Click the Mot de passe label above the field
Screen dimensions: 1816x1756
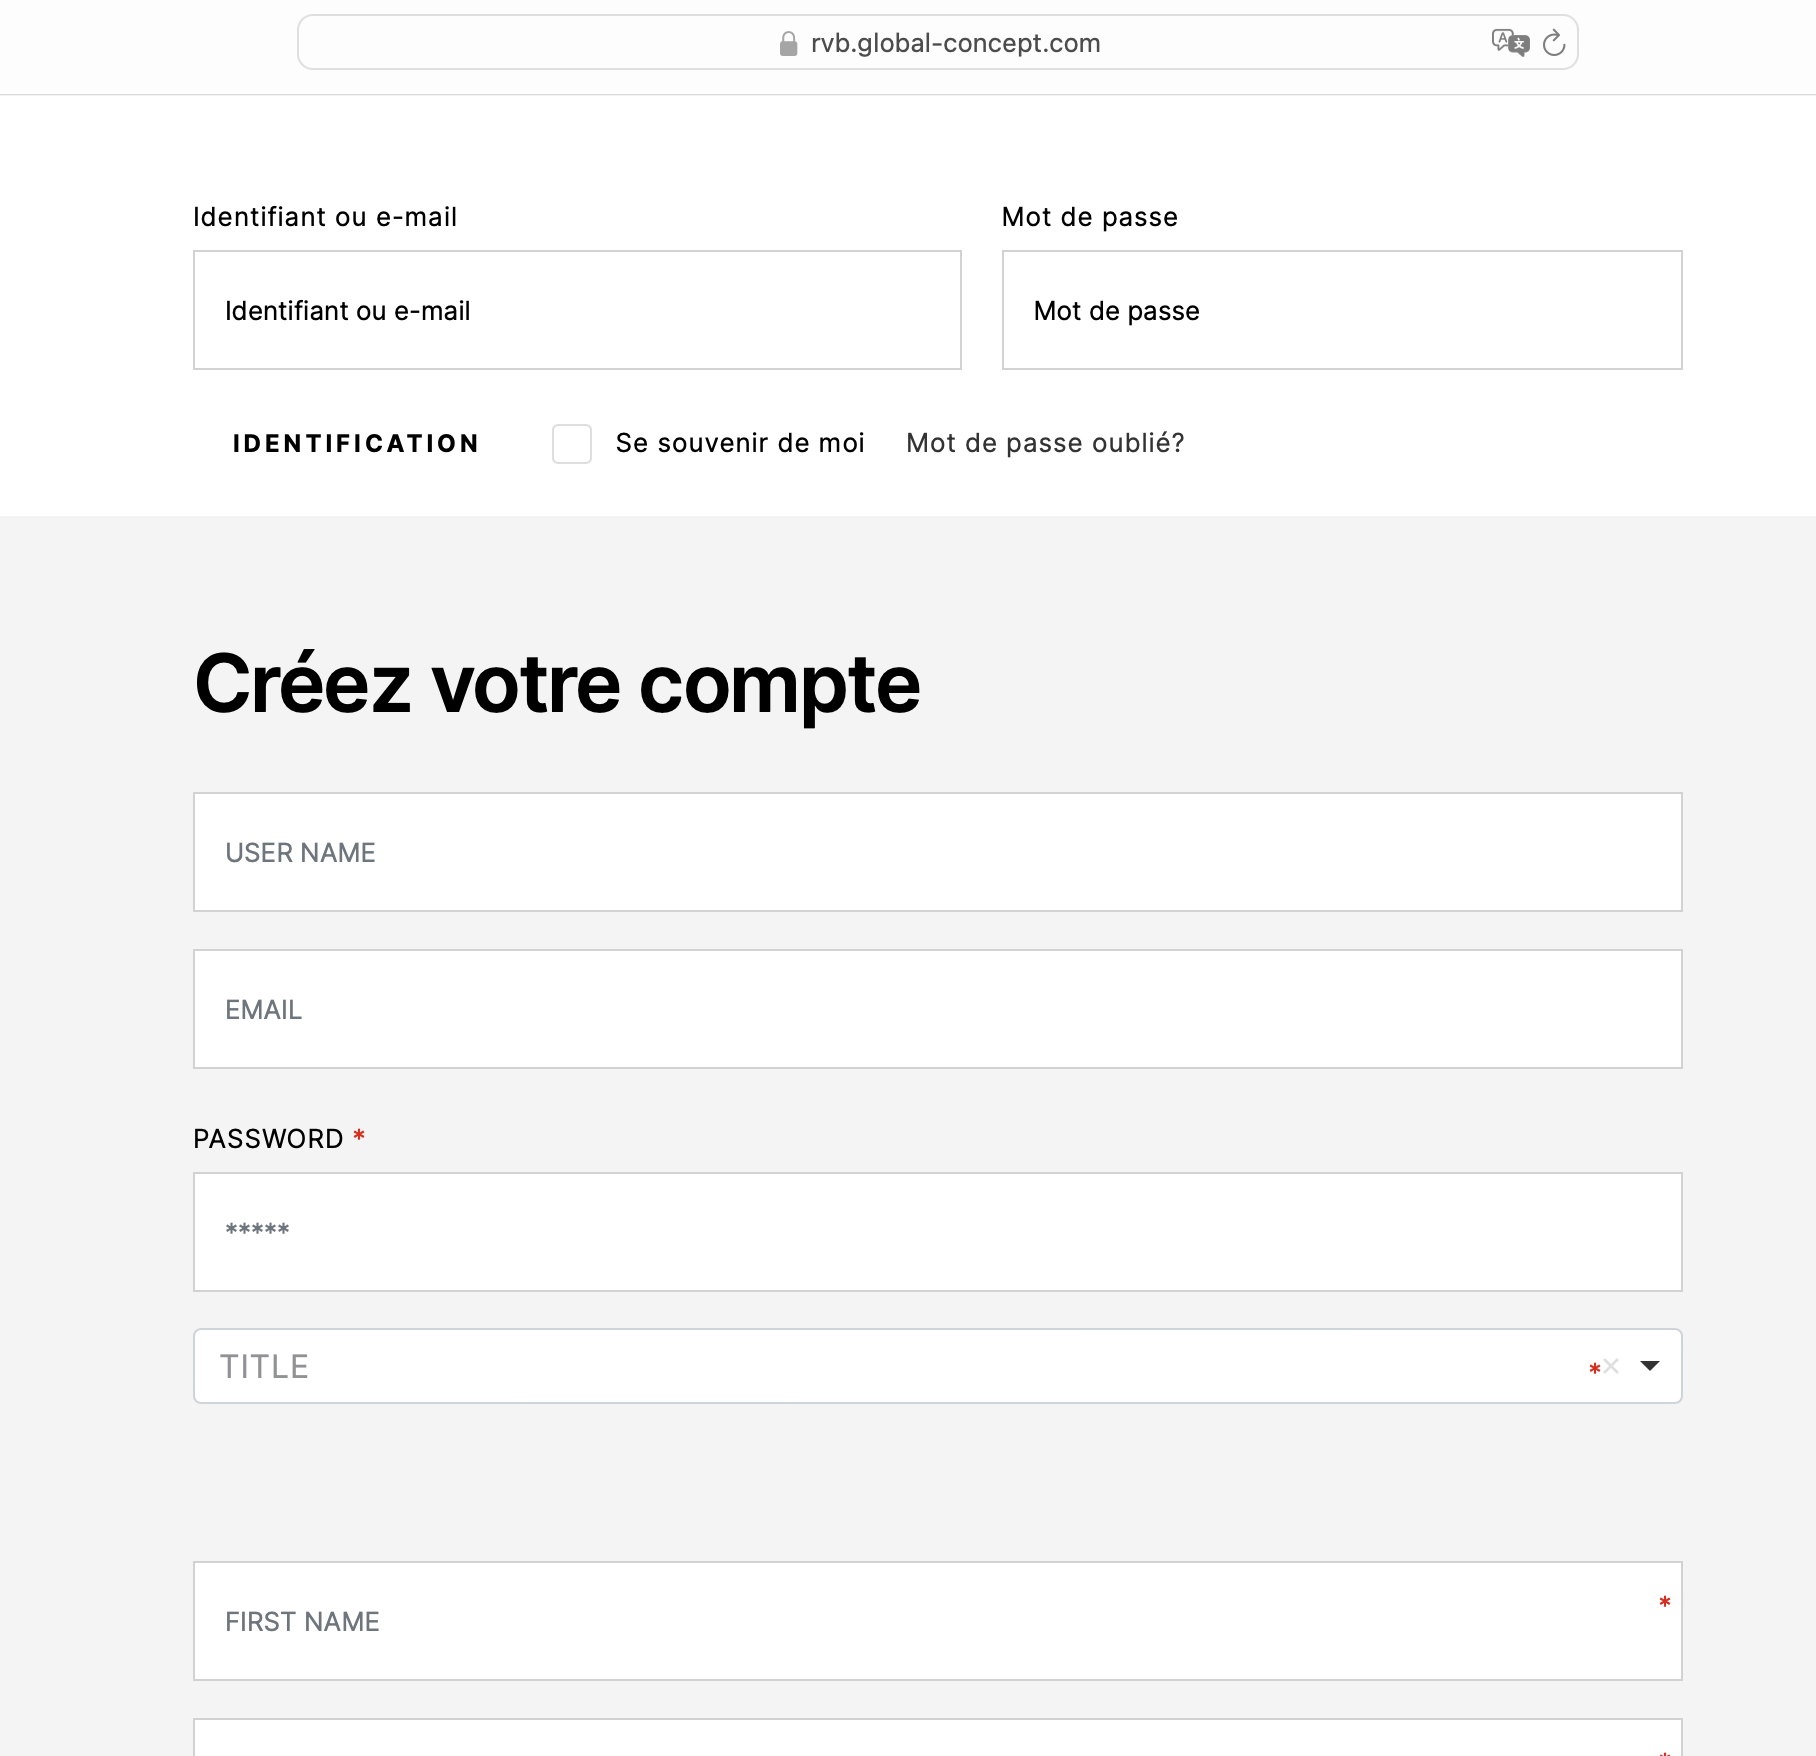click(1090, 217)
